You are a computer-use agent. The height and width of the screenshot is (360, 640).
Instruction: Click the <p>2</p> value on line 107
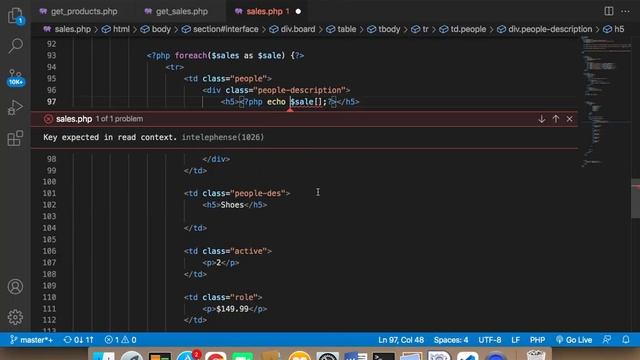pos(221,263)
